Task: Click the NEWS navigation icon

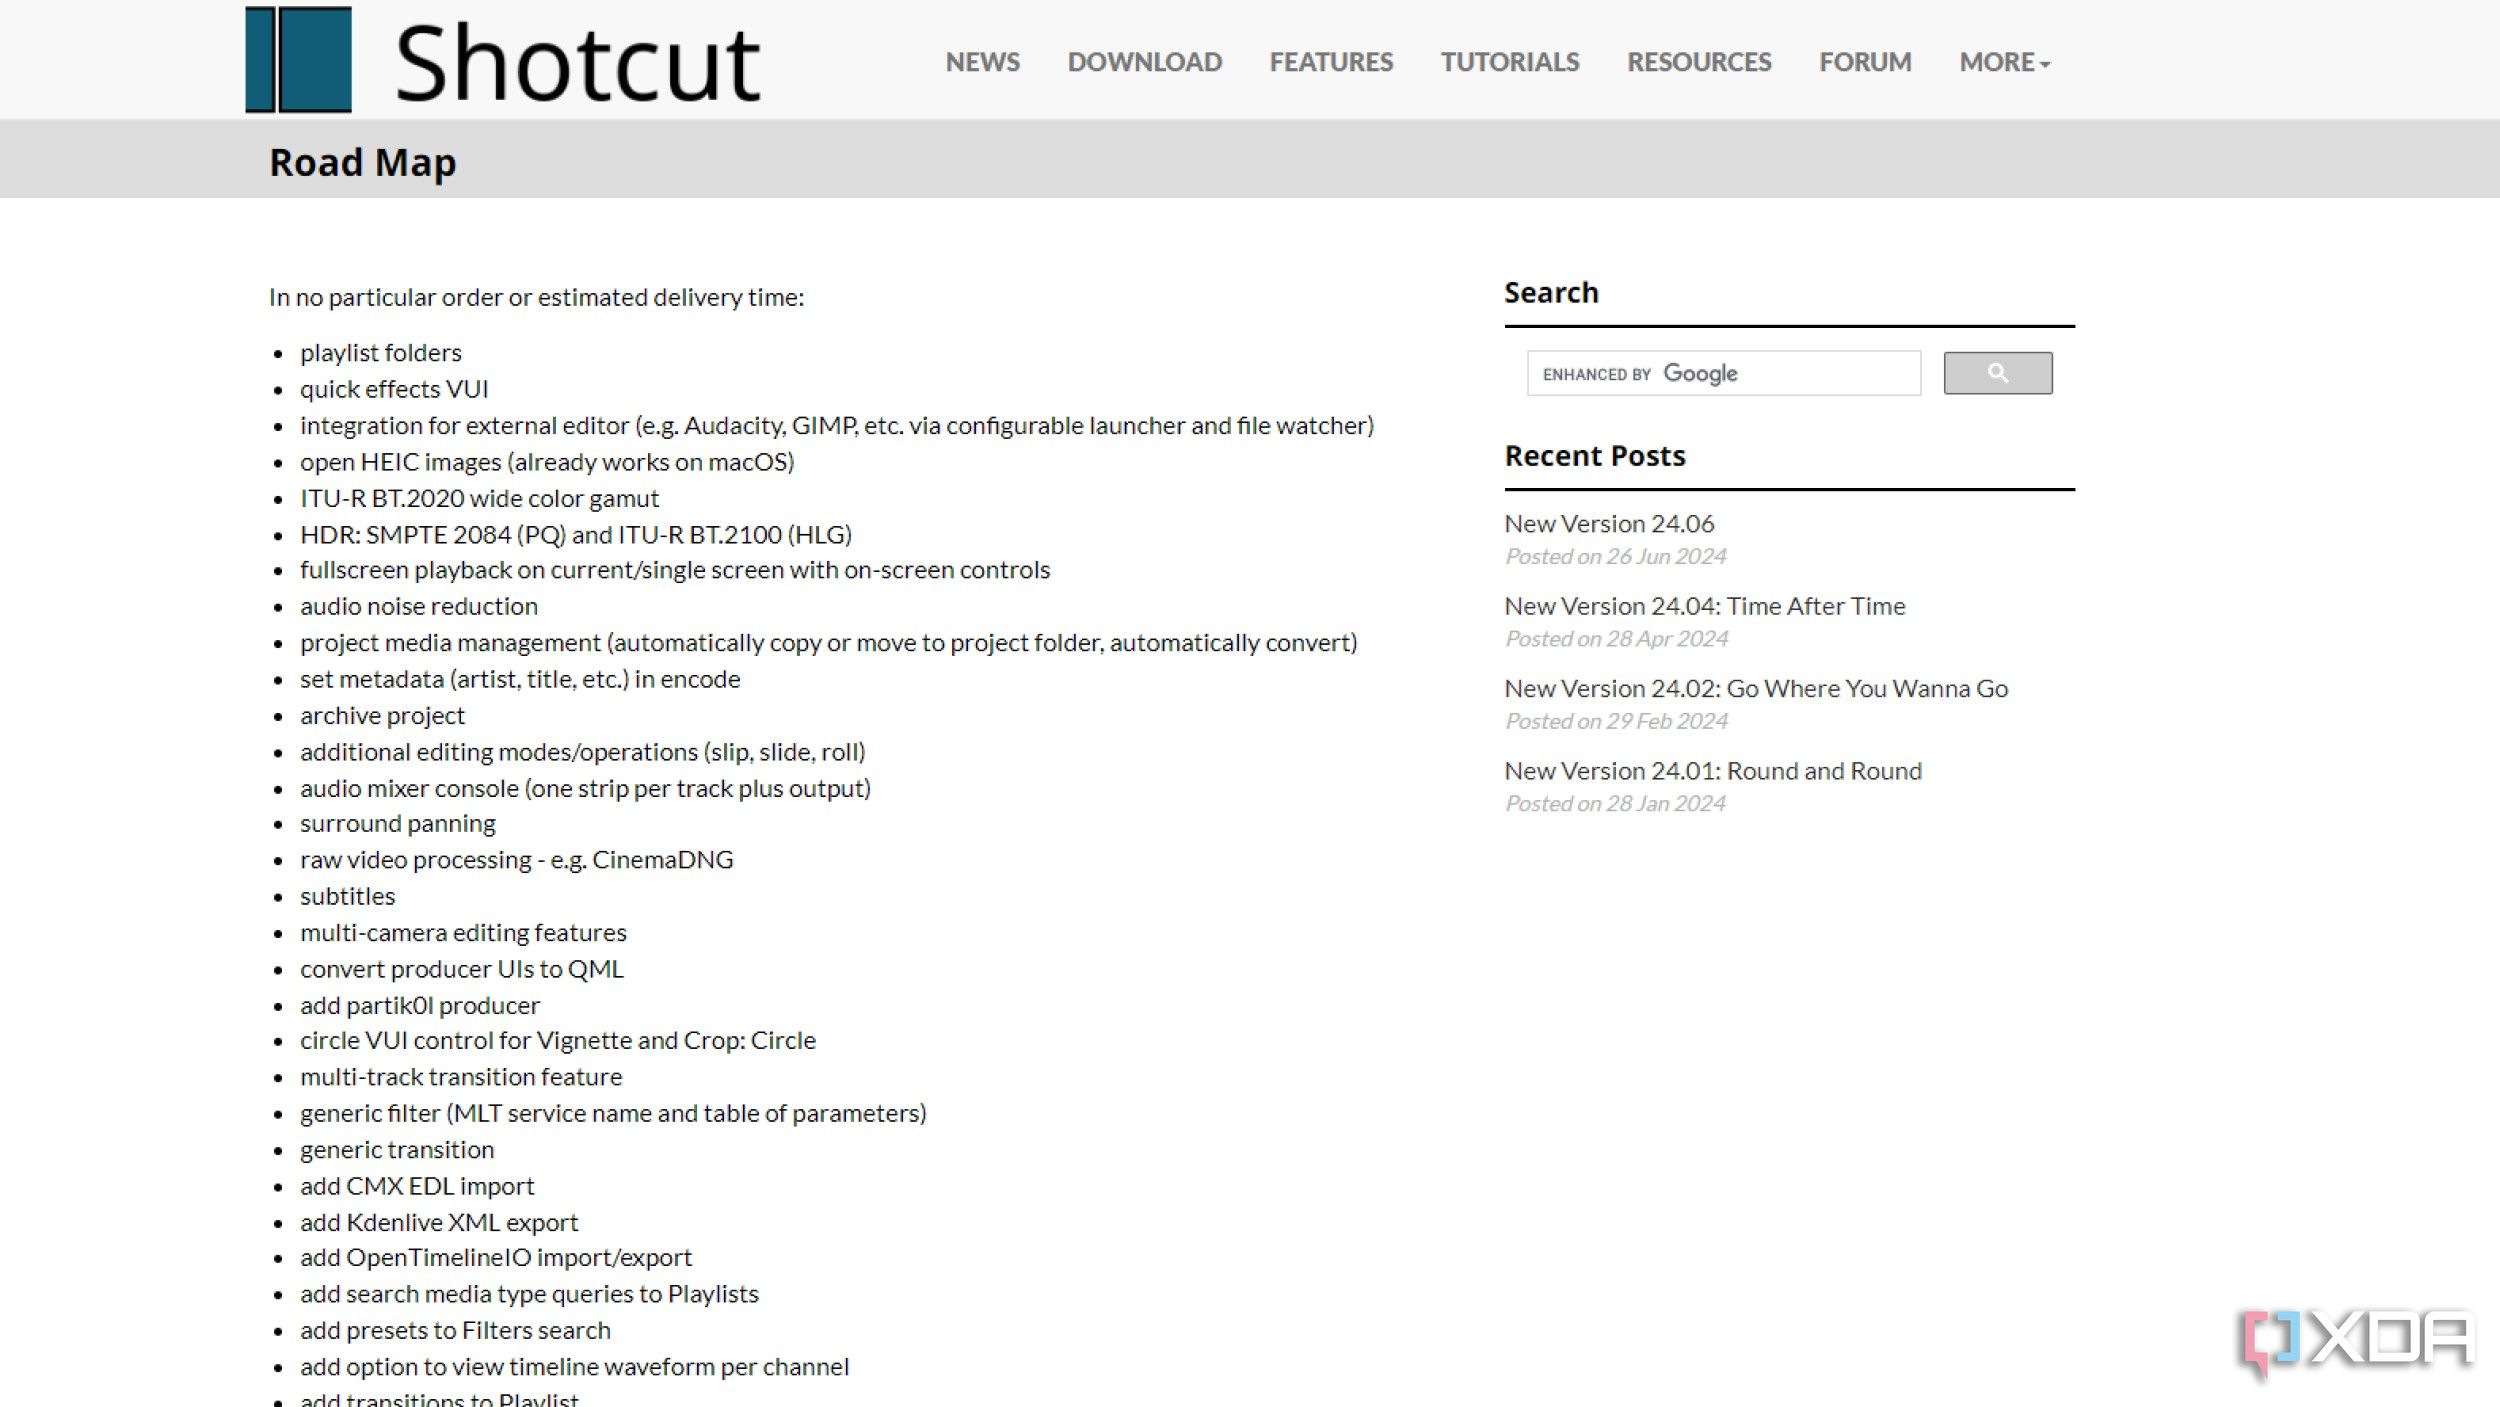Action: (980, 60)
